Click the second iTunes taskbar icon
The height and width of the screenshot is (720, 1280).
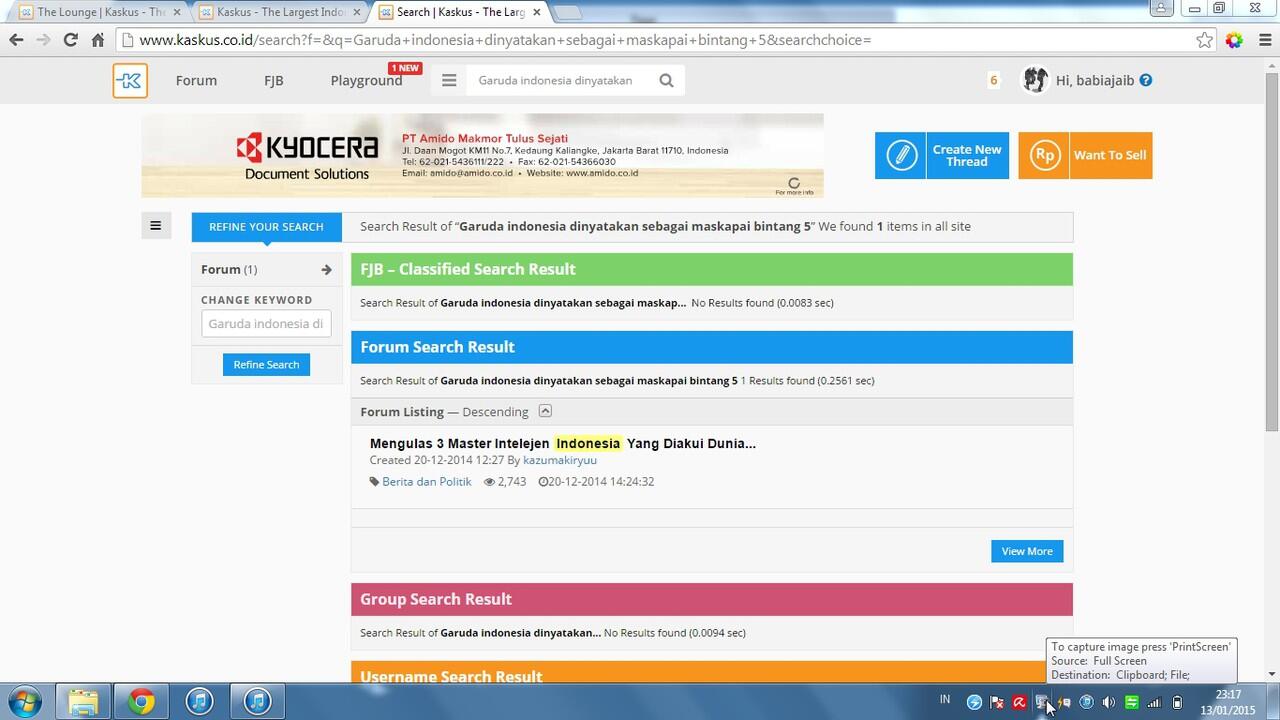point(257,702)
